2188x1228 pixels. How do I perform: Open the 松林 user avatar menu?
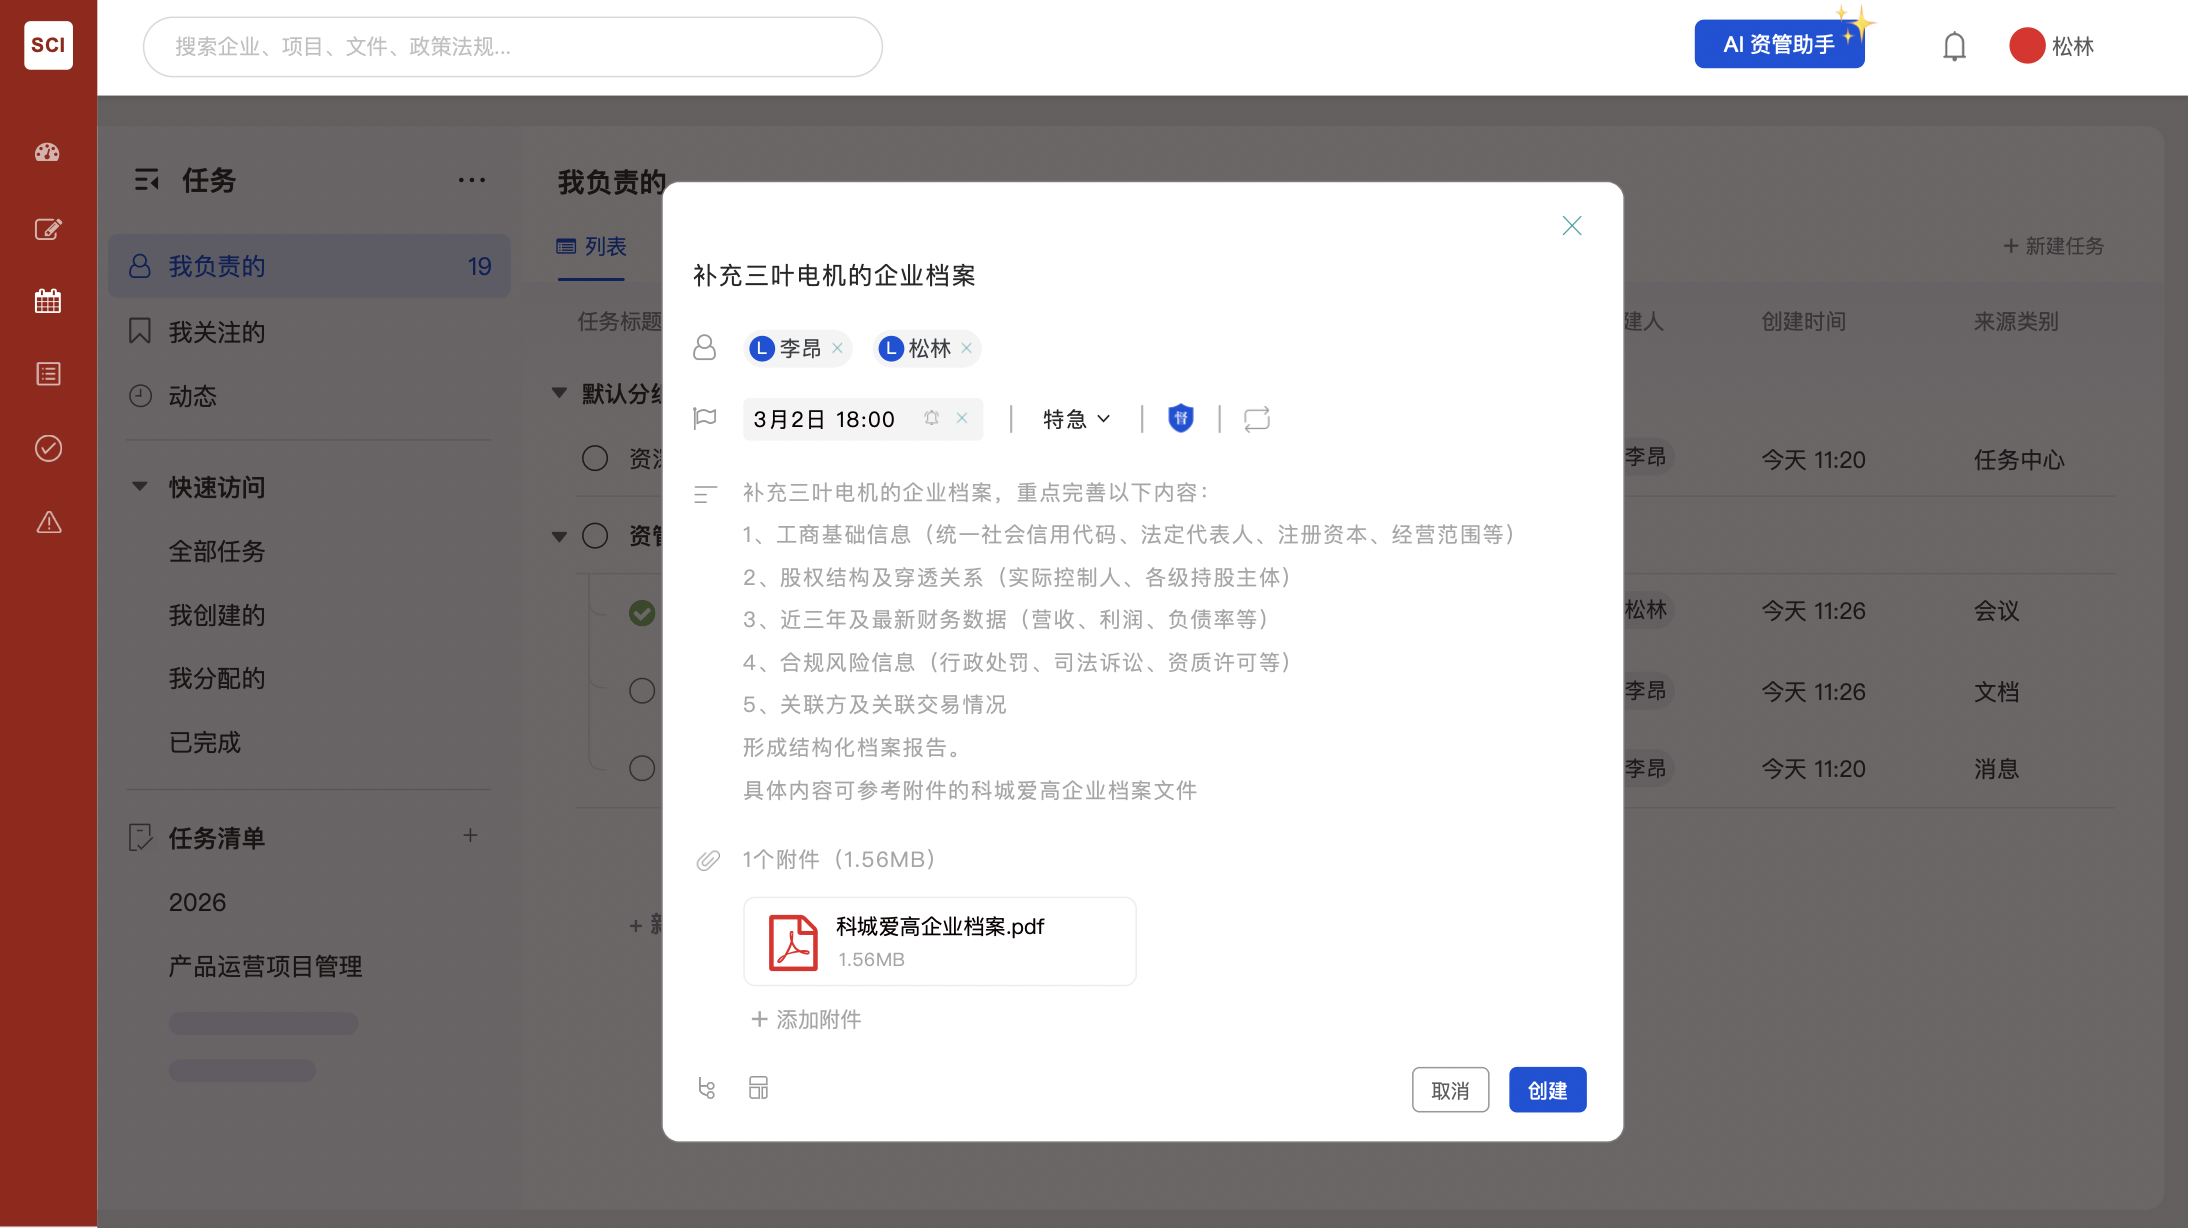[2051, 46]
